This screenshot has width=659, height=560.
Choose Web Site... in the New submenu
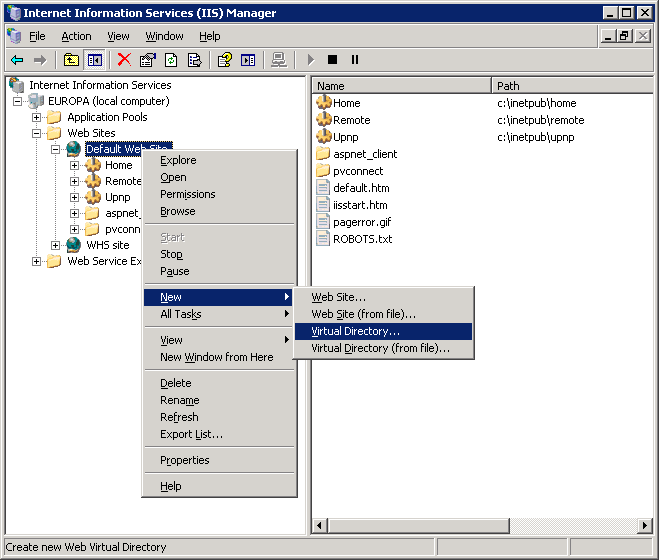click(383, 297)
